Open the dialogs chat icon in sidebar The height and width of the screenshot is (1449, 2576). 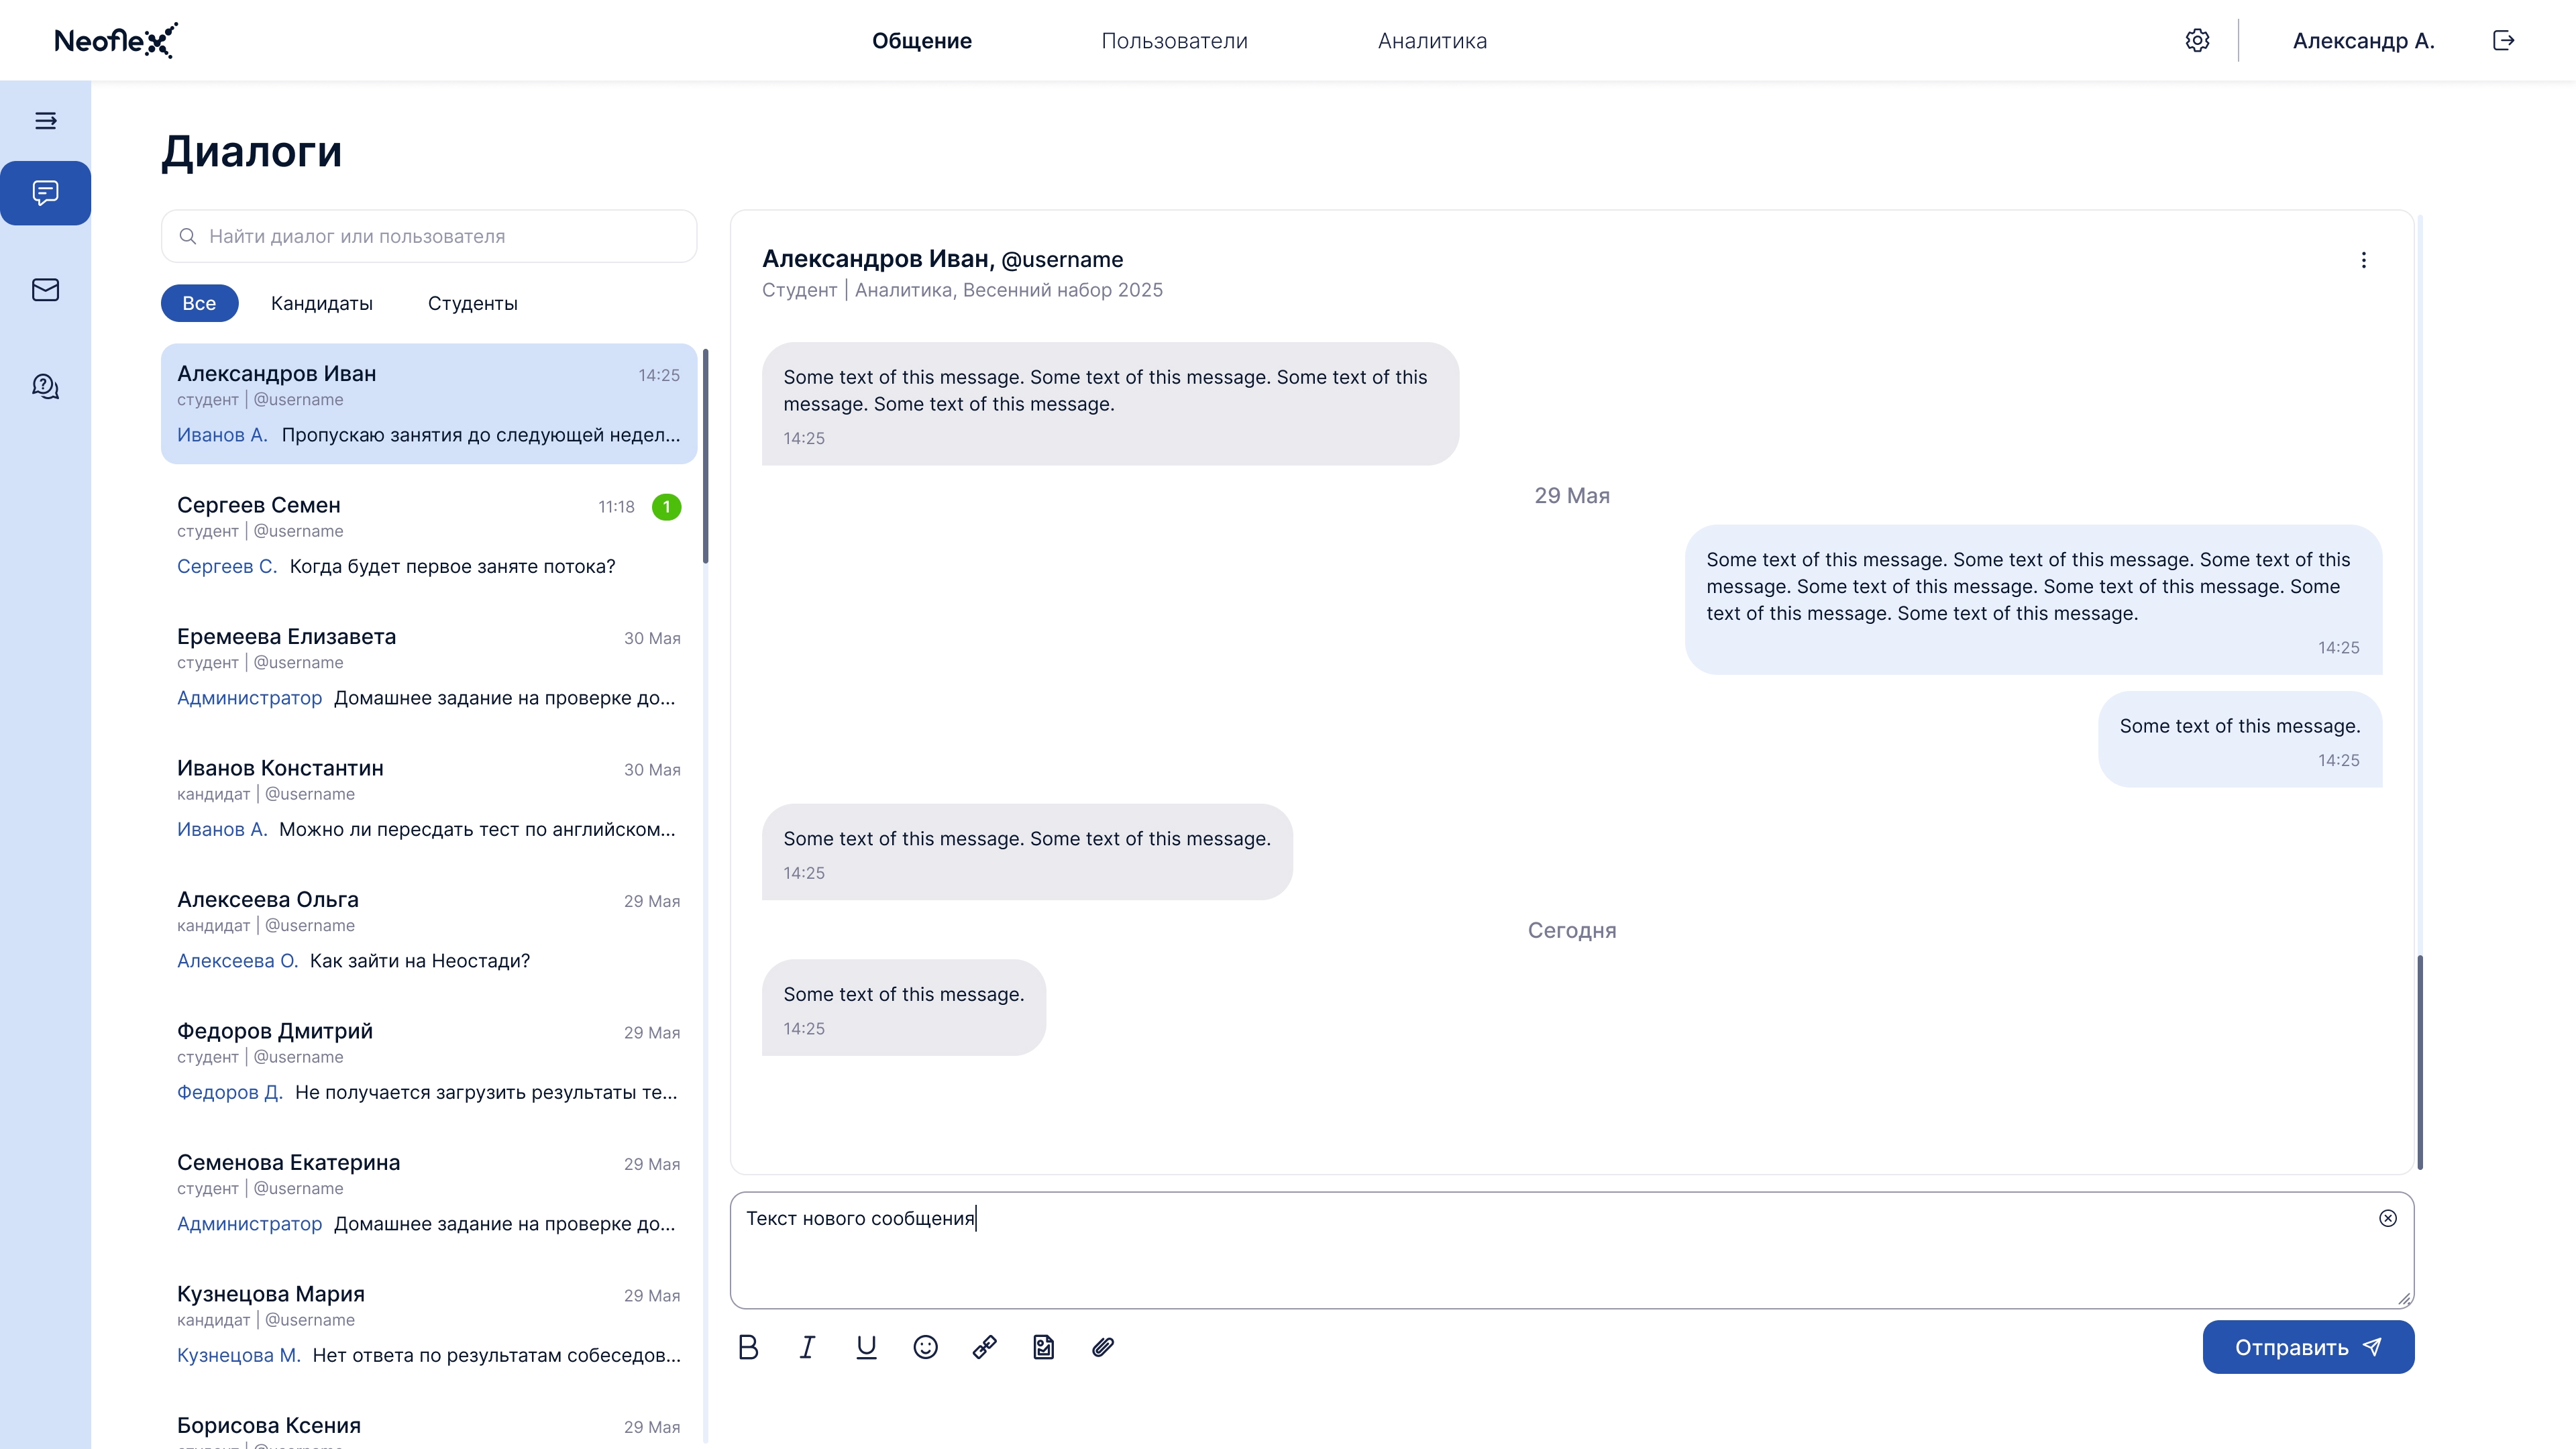pos(46,193)
